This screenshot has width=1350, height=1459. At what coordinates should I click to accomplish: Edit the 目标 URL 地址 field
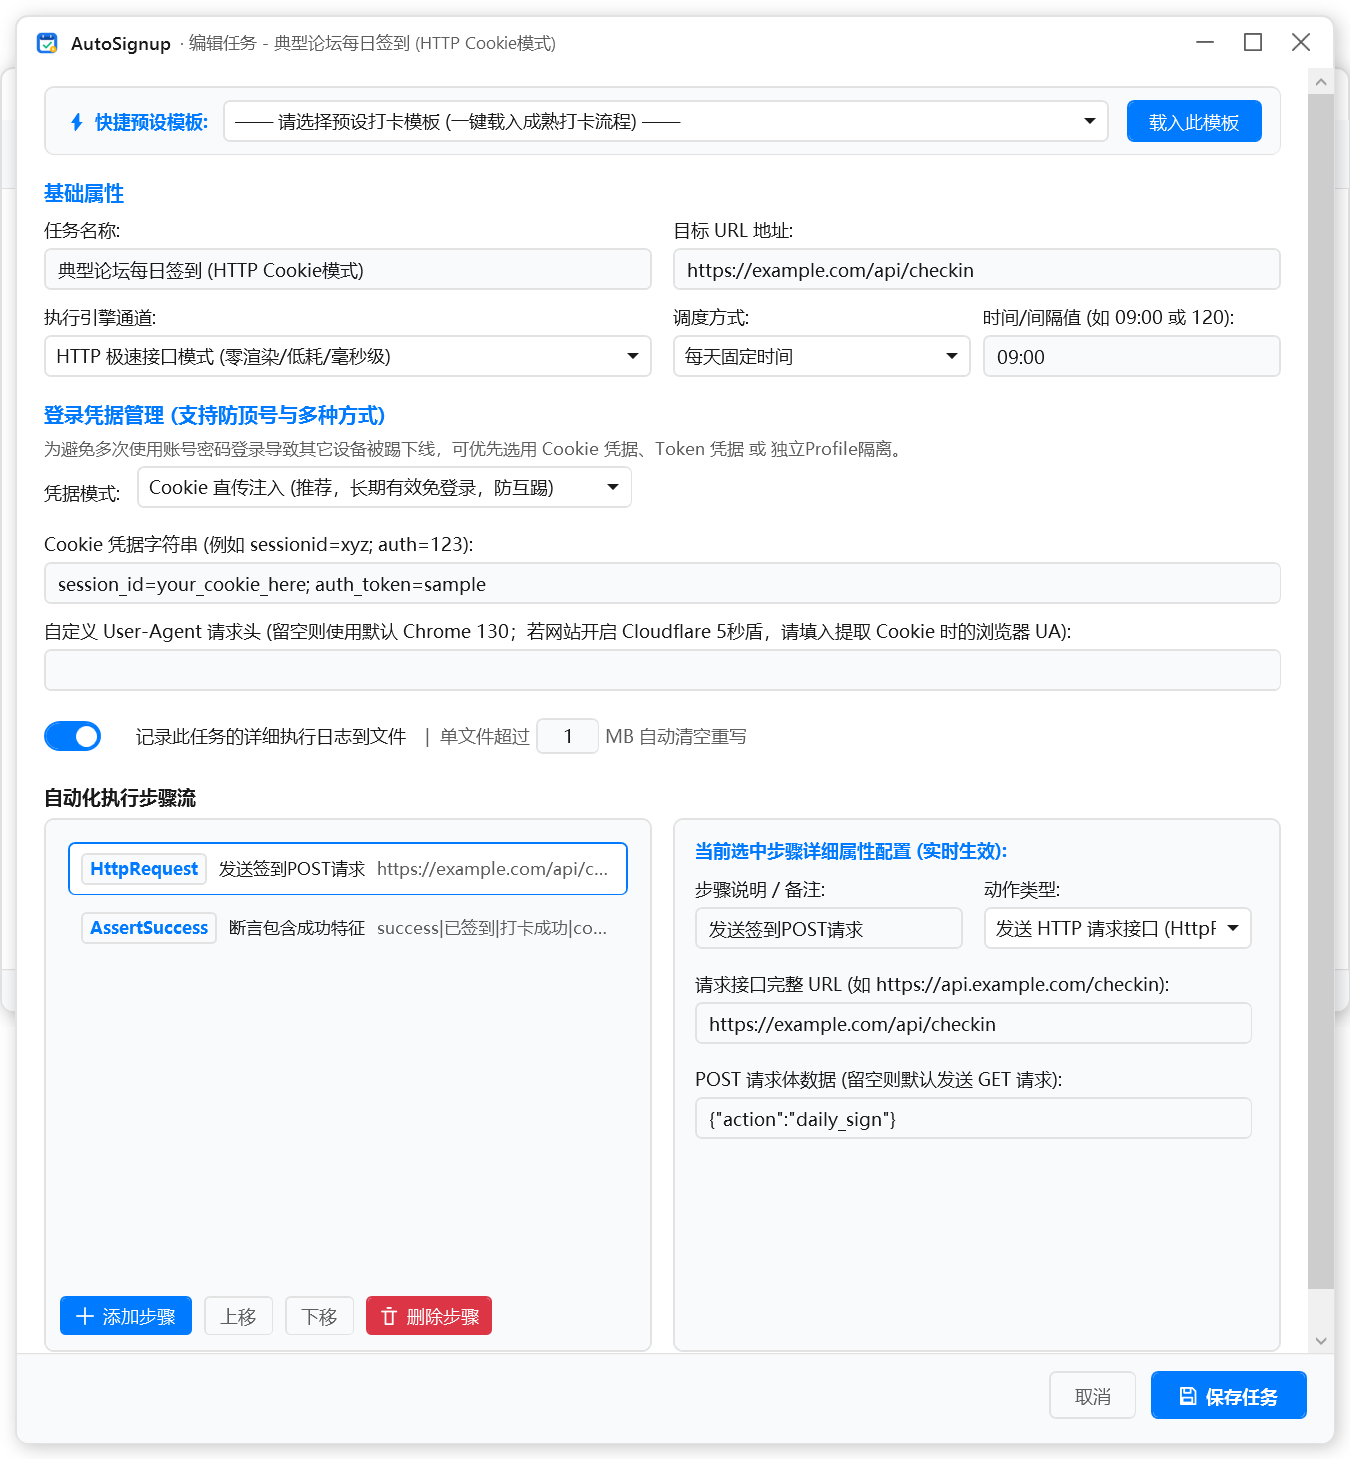977,270
